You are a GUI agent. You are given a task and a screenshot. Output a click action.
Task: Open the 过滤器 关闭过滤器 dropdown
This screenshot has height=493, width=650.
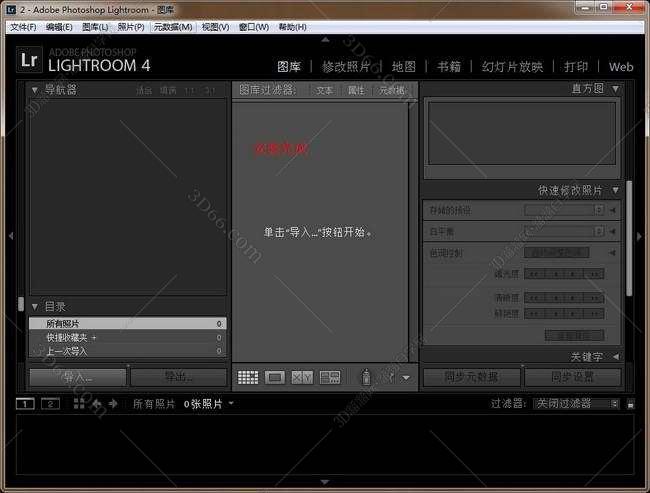(x=576, y=403)
